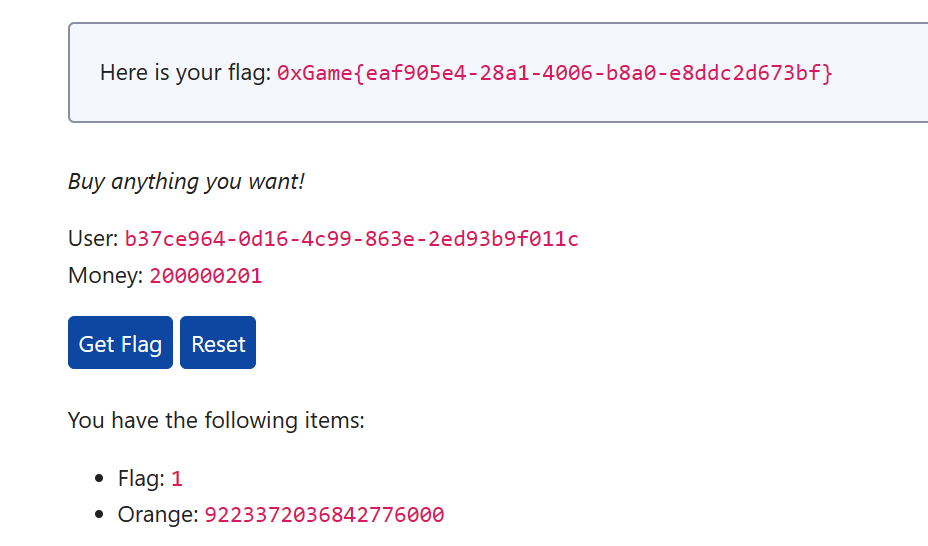This screenshot has width=928, height=546.
Task: Click the 'User:' label
Action: click(94, 238)
